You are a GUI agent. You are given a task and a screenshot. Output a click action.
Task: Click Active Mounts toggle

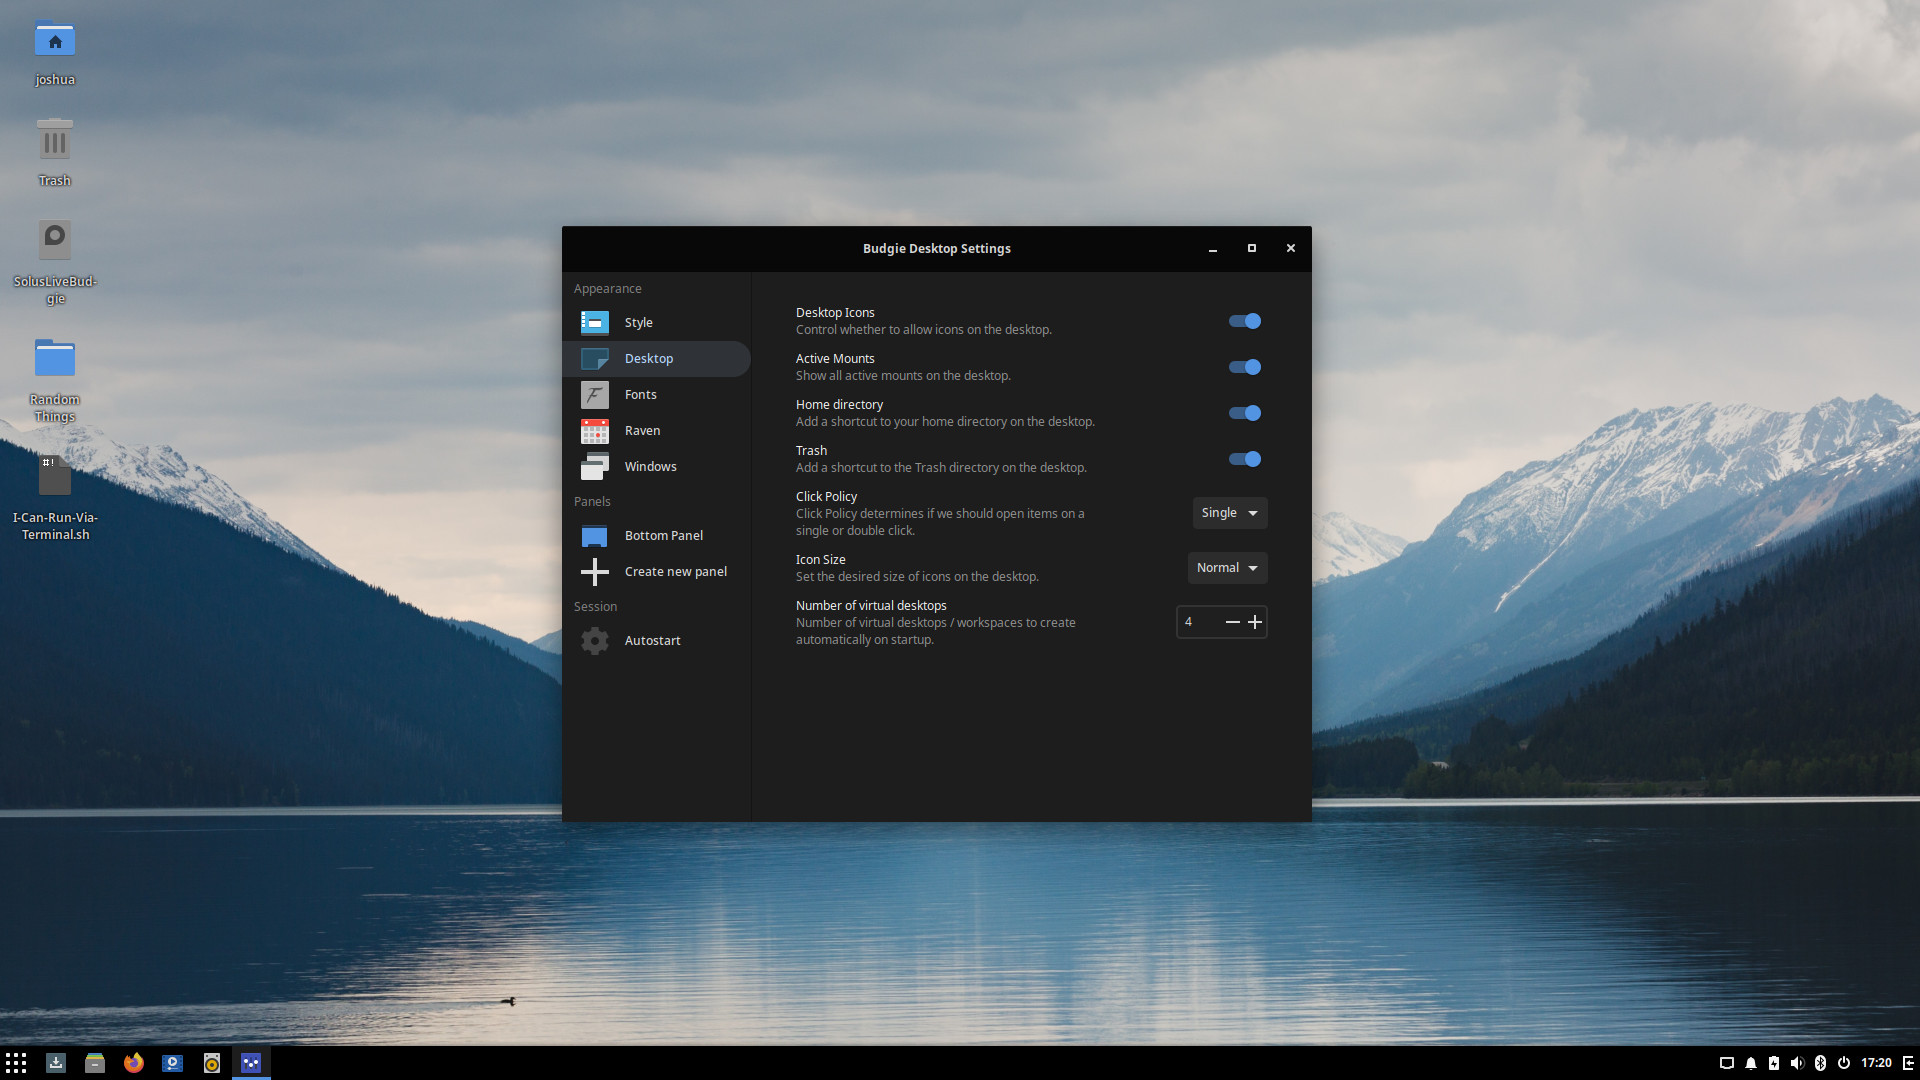click(1244, 367)
